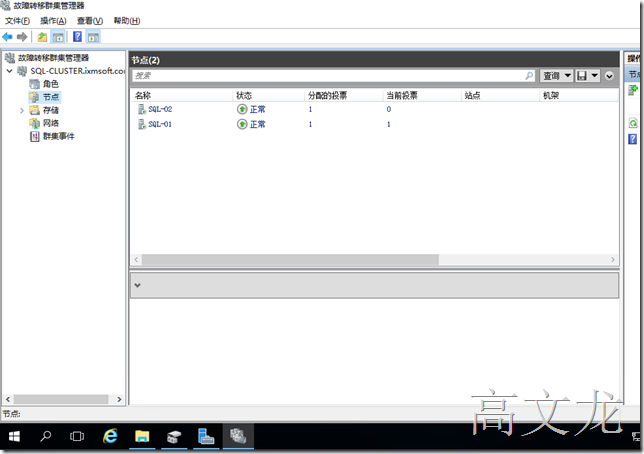
Task: Select 存储 in the tree
Action: click(x=51, y=110)
